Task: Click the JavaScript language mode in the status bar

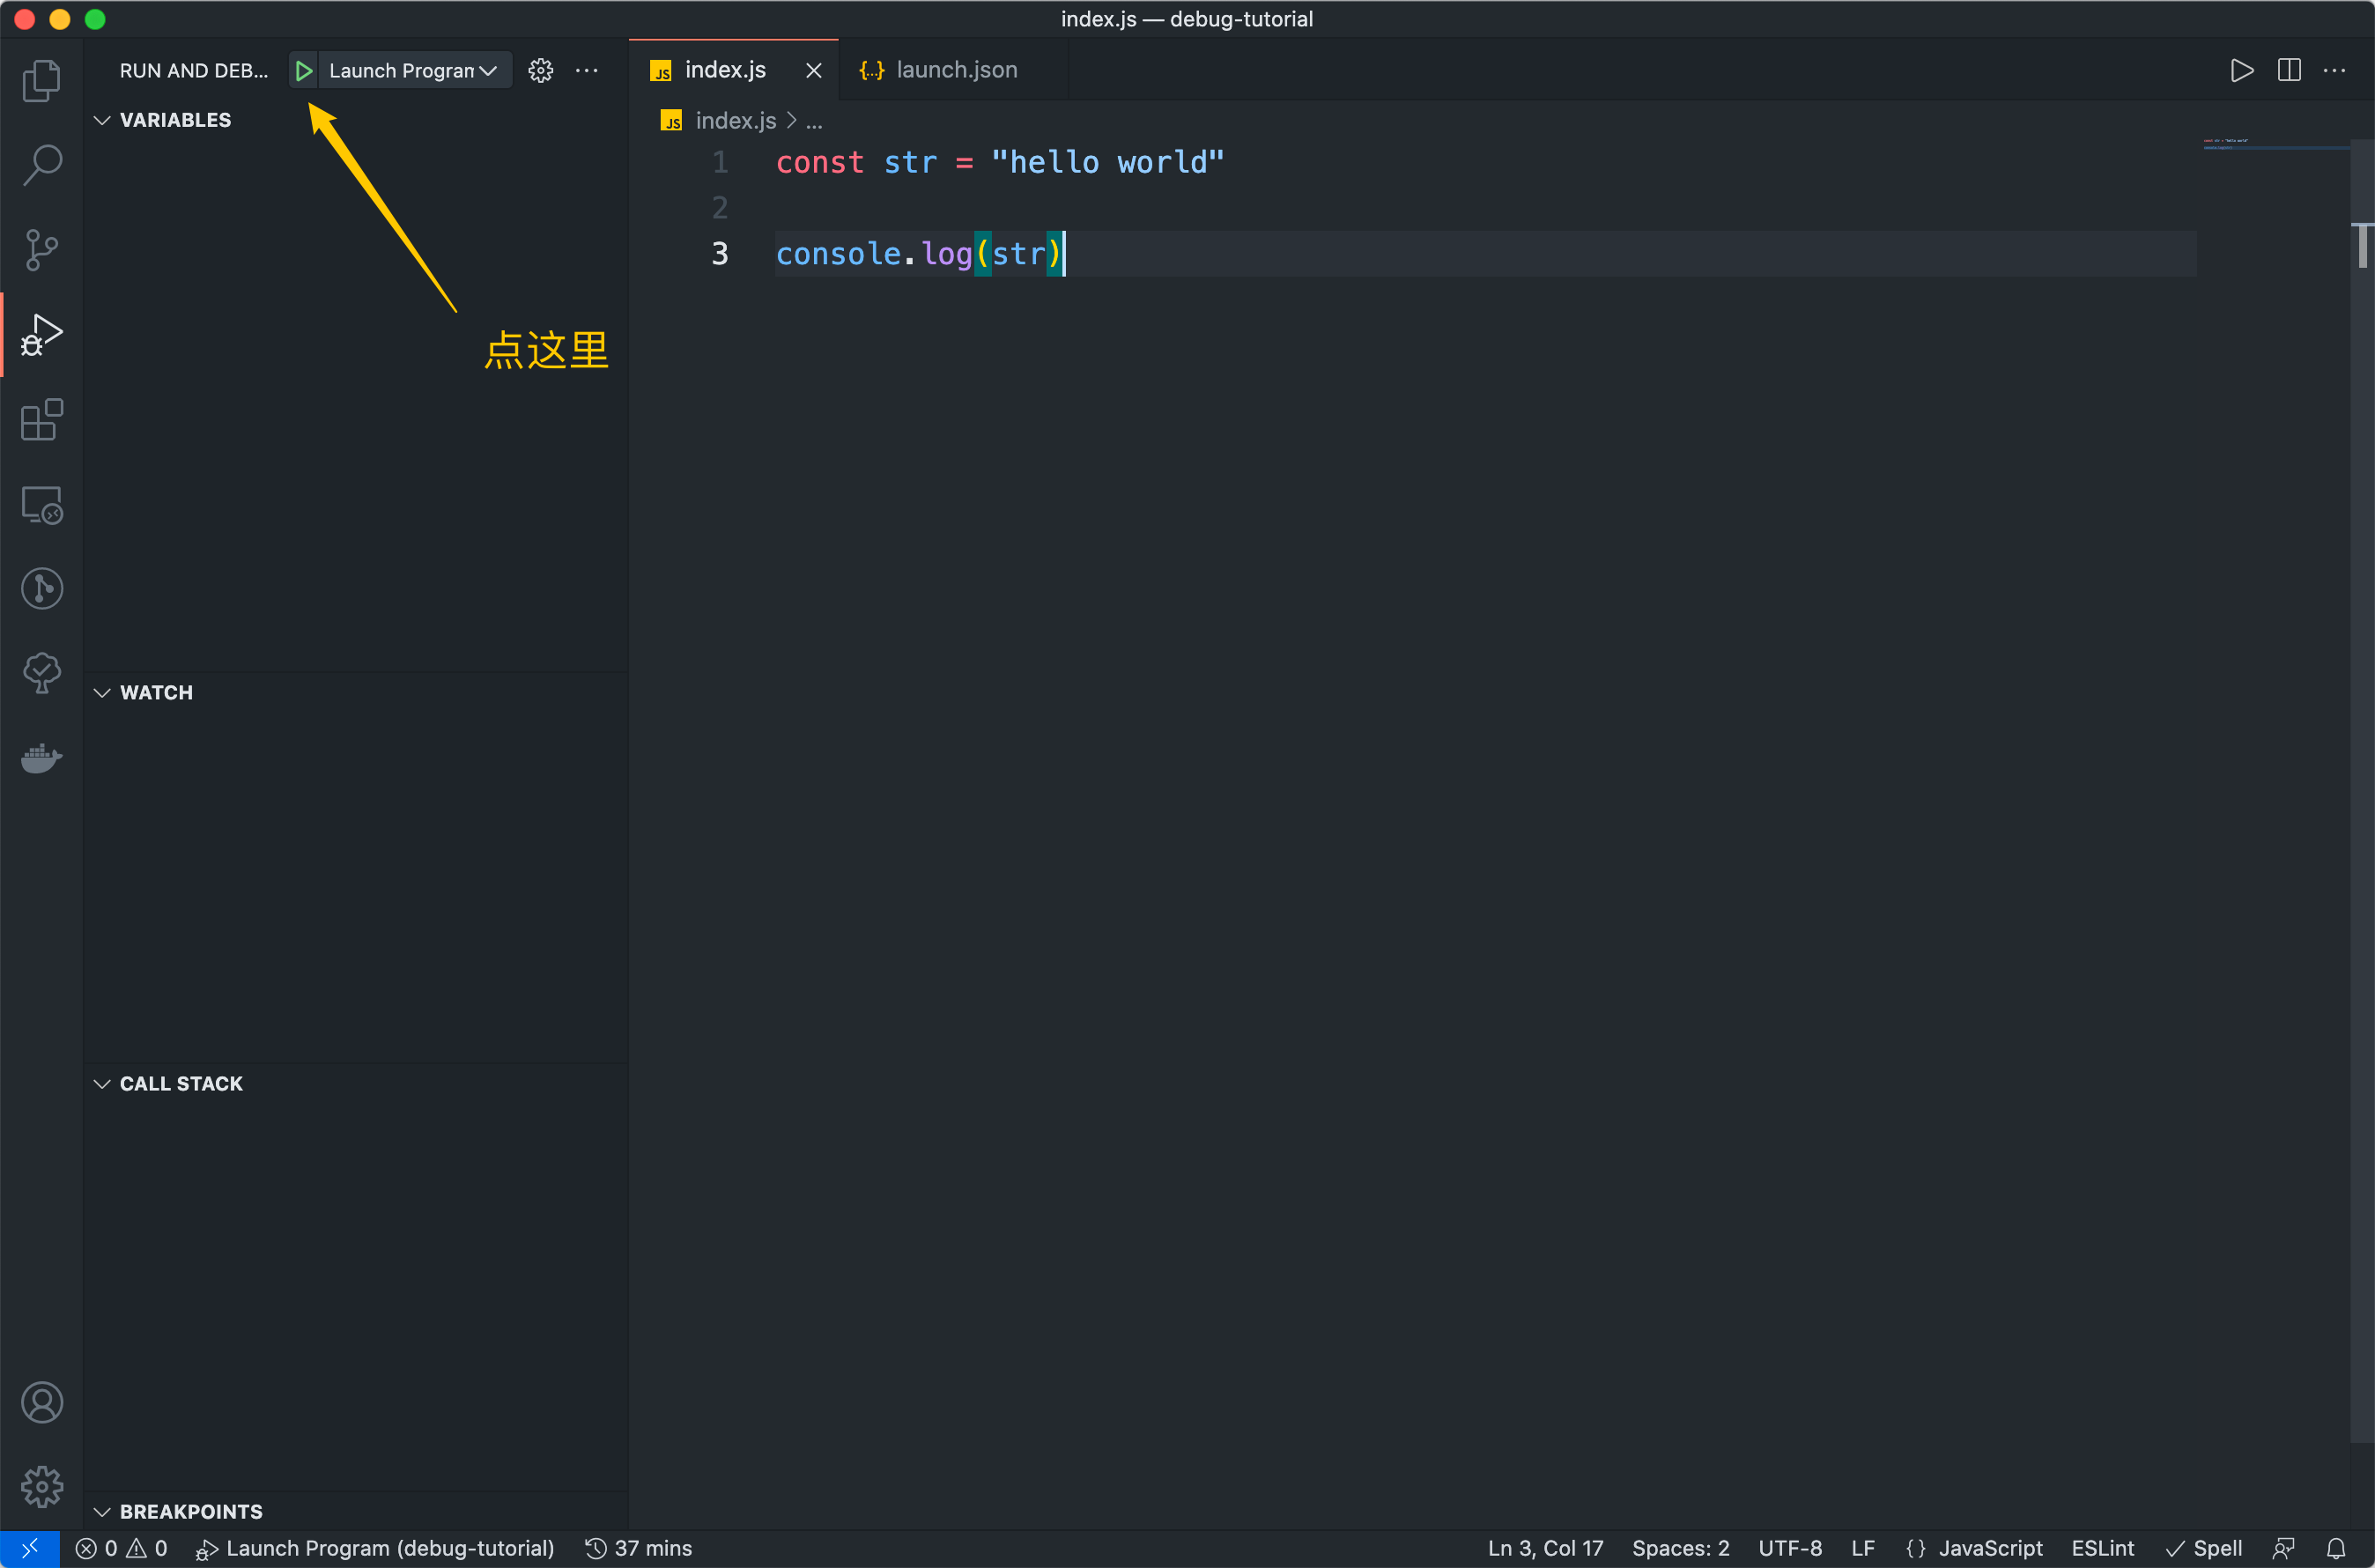Action: pyautogui.click(x=1990, y=1548)
